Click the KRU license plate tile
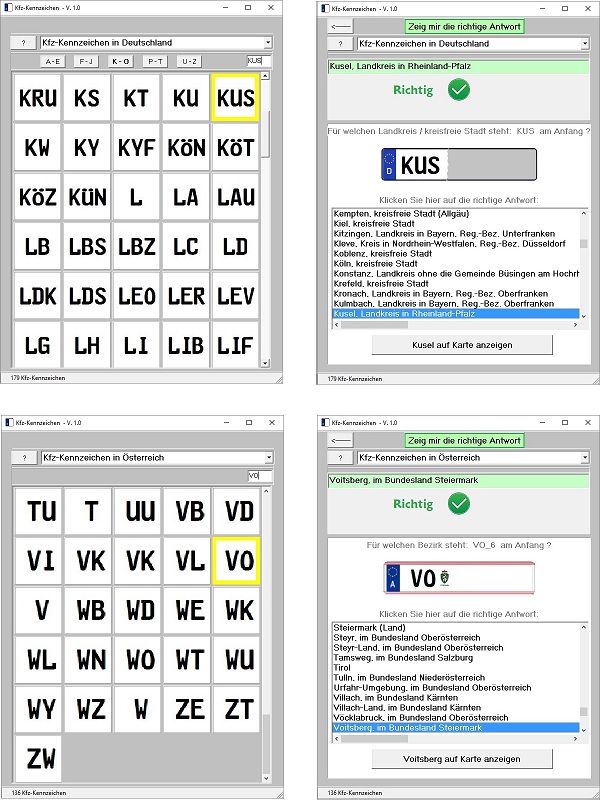This screenshot has width=600, height=800. pyautogui.click(x=37, y=98)
